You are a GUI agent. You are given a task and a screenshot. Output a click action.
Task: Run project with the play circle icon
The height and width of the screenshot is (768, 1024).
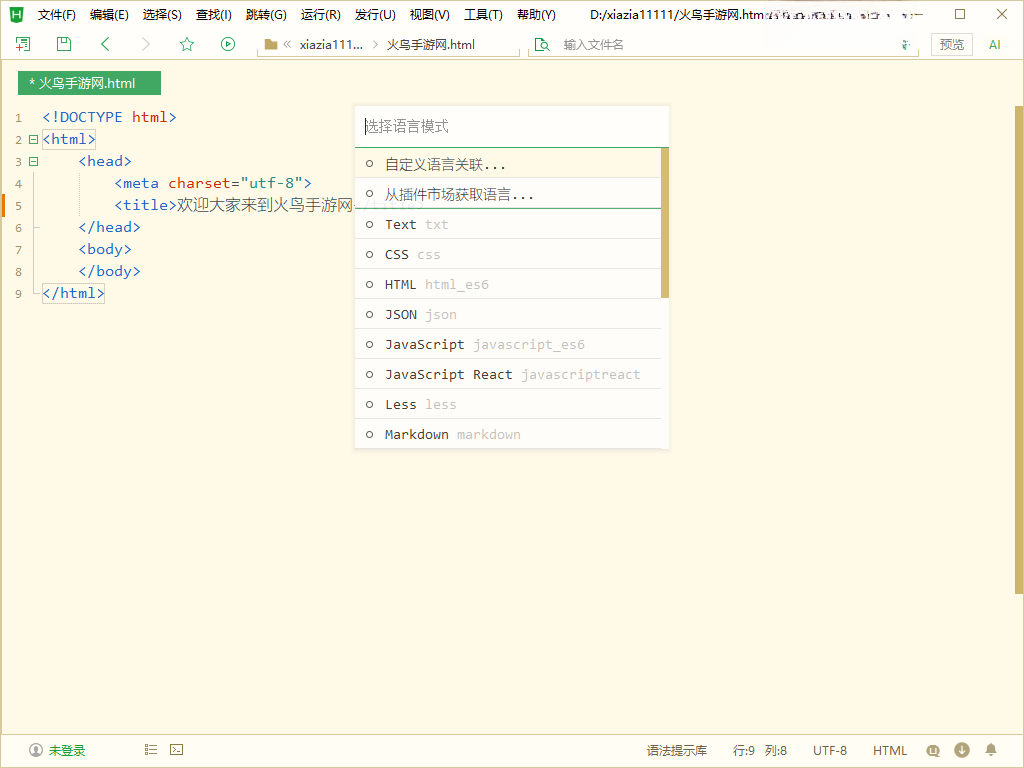[x=227, y=44]
